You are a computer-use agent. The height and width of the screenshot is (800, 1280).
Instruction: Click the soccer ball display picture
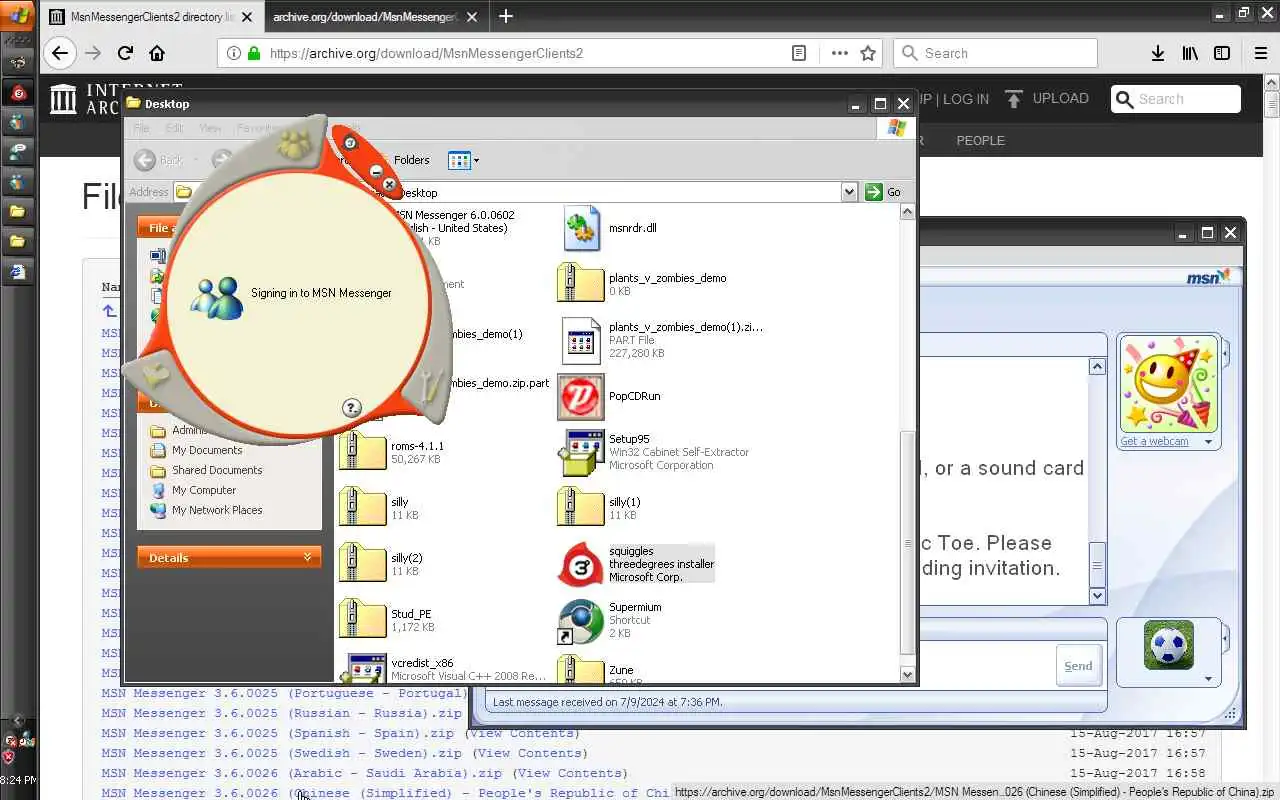(x=1168, y=645)
